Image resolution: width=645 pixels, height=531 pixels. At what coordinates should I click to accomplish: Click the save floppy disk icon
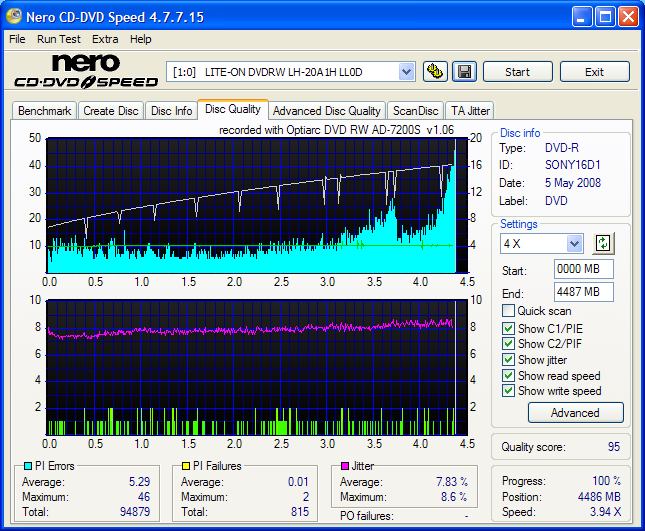click(x=464, y=72)
